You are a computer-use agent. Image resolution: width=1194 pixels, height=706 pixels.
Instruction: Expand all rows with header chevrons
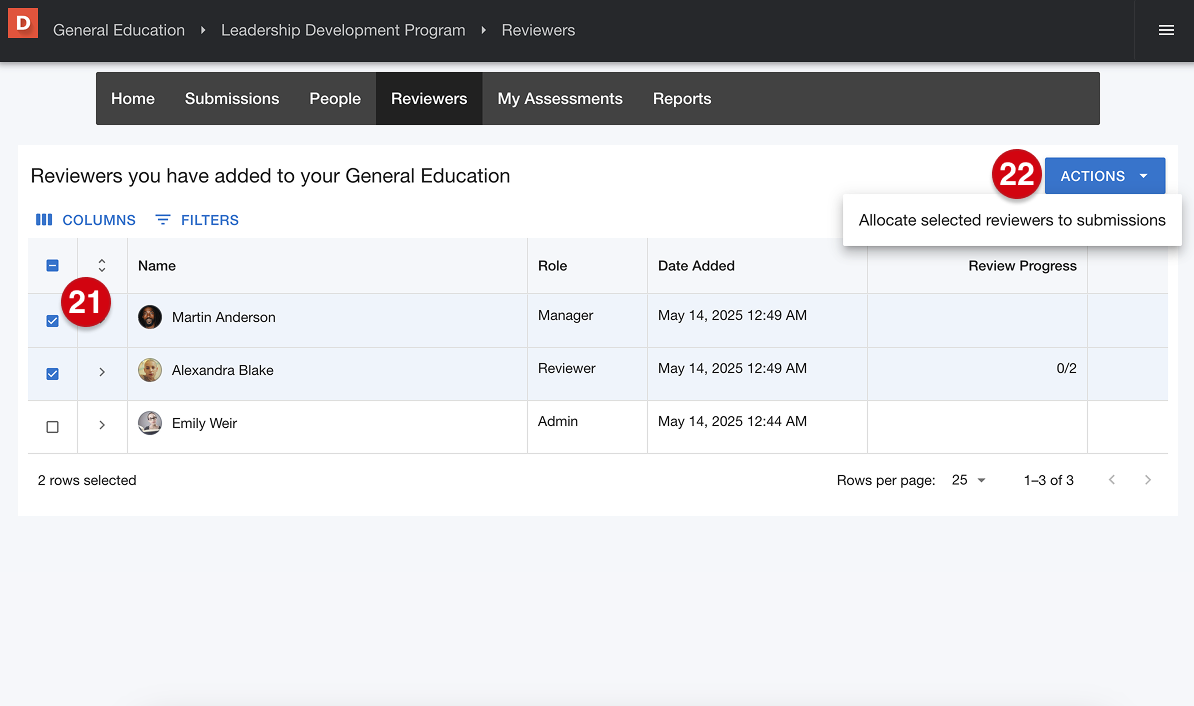pos(102,266)
